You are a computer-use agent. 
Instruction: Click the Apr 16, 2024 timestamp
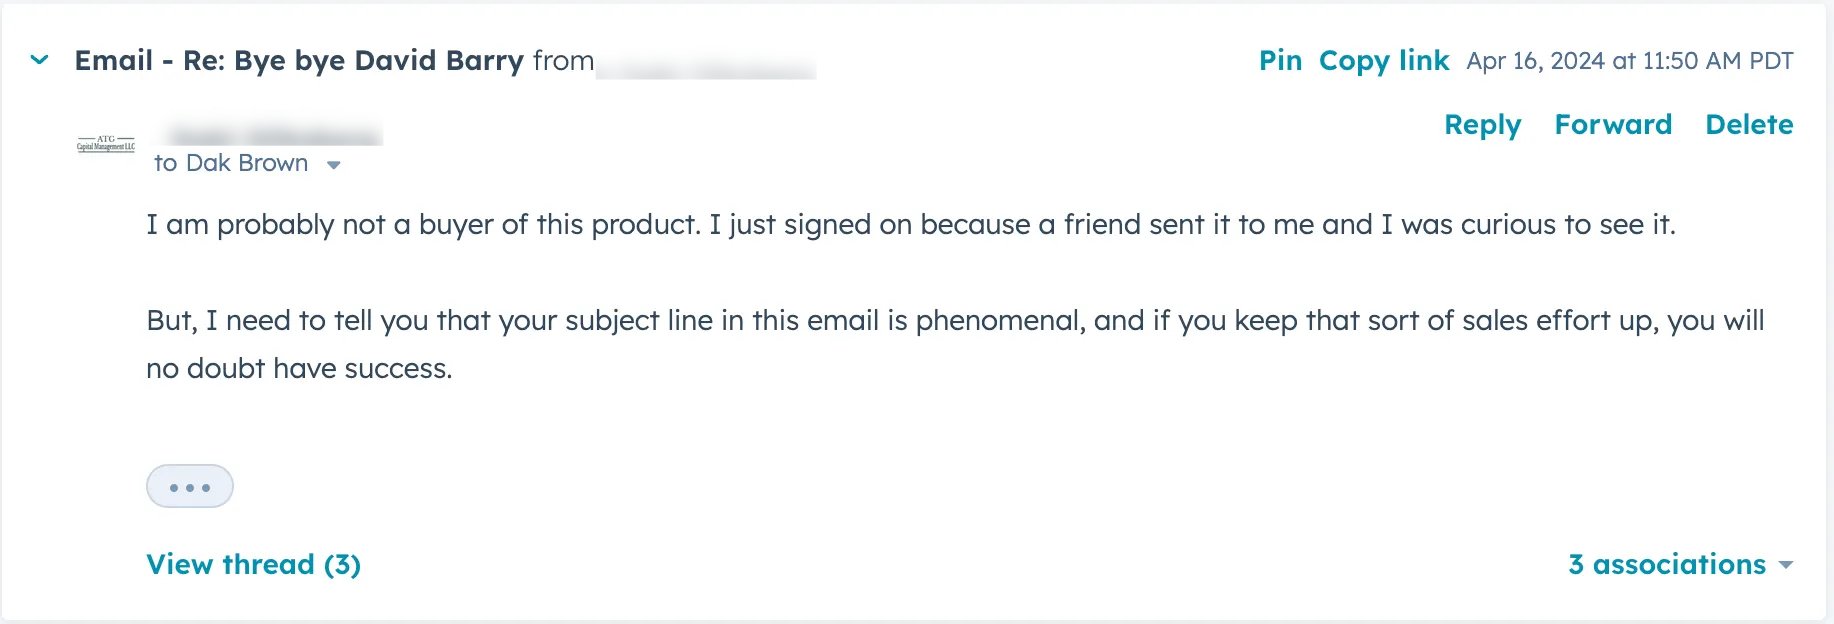1628,60
